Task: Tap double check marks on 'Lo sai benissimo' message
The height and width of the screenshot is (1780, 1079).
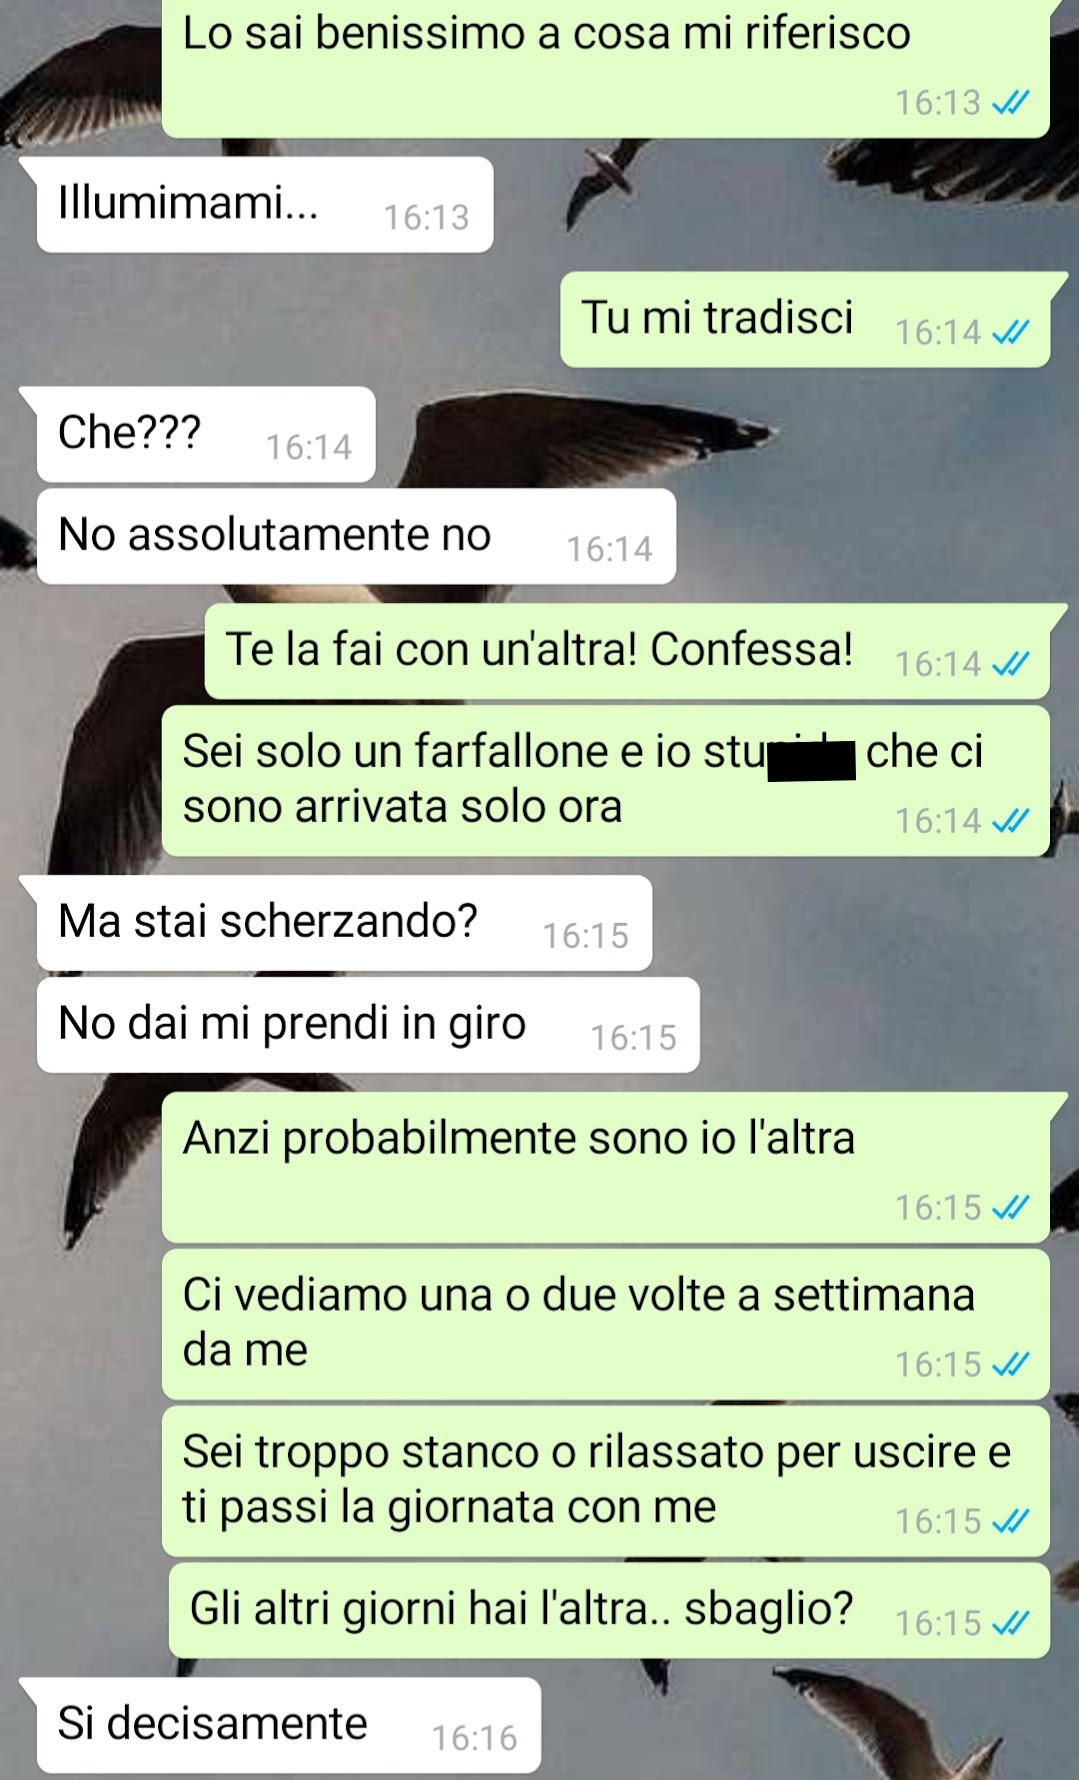Action: point(1010,103)
